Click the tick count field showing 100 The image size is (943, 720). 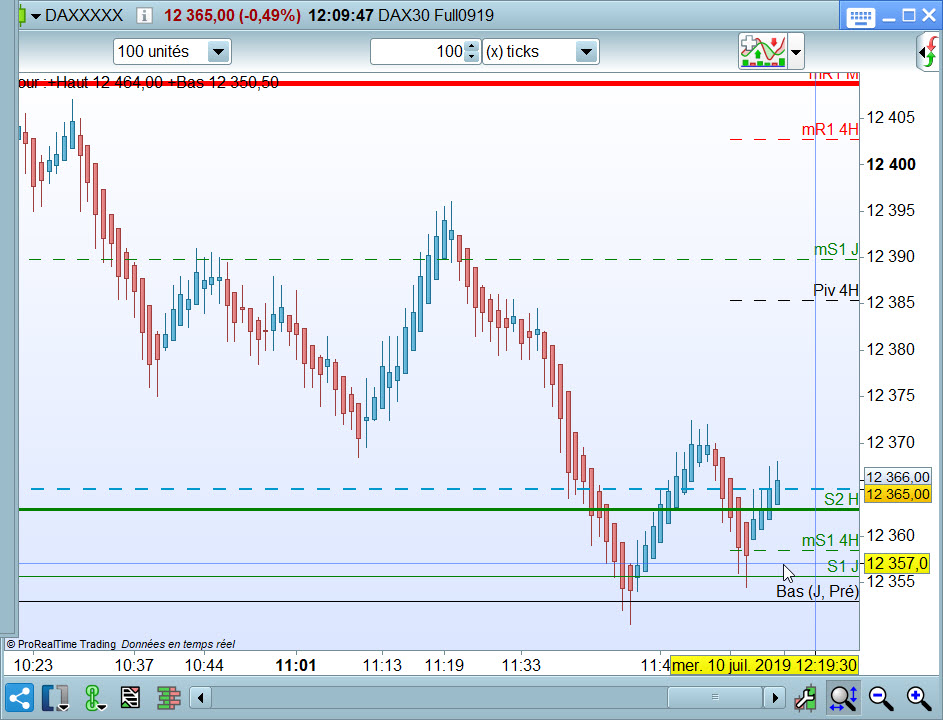pos(417,52)
